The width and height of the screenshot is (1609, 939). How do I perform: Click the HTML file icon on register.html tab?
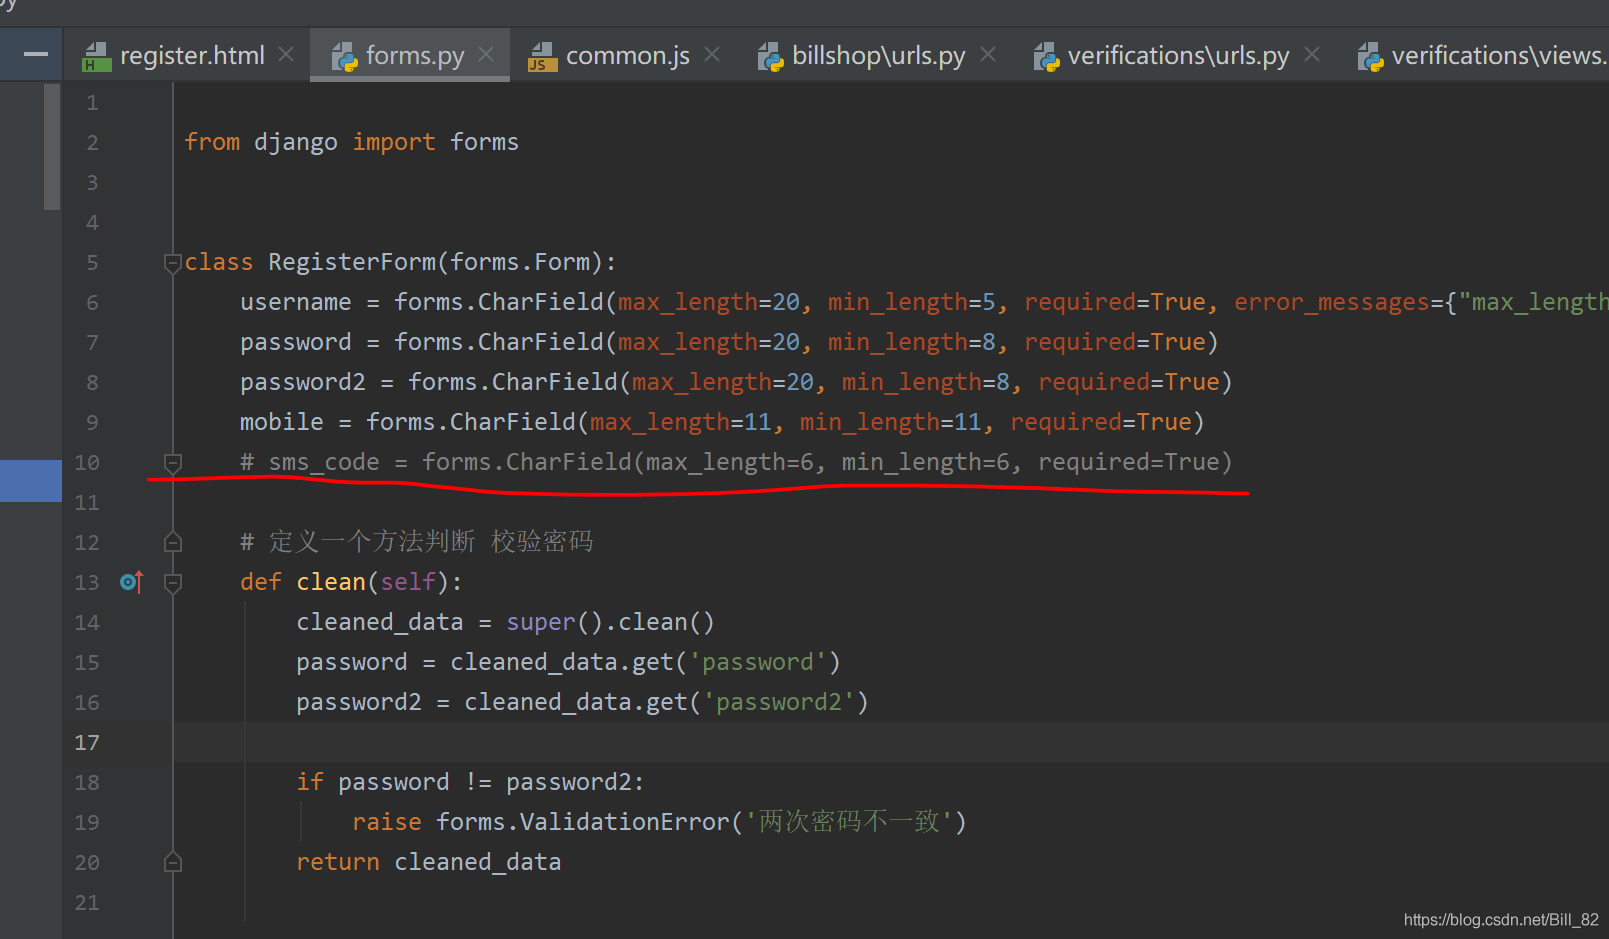pyautogui.click(x=96, y=56)
